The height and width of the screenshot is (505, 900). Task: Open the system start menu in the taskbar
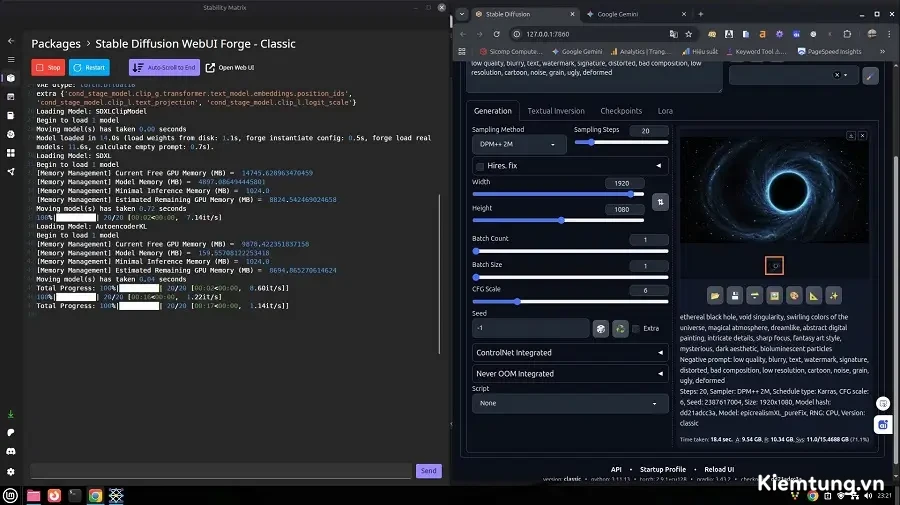pos(10,495)
